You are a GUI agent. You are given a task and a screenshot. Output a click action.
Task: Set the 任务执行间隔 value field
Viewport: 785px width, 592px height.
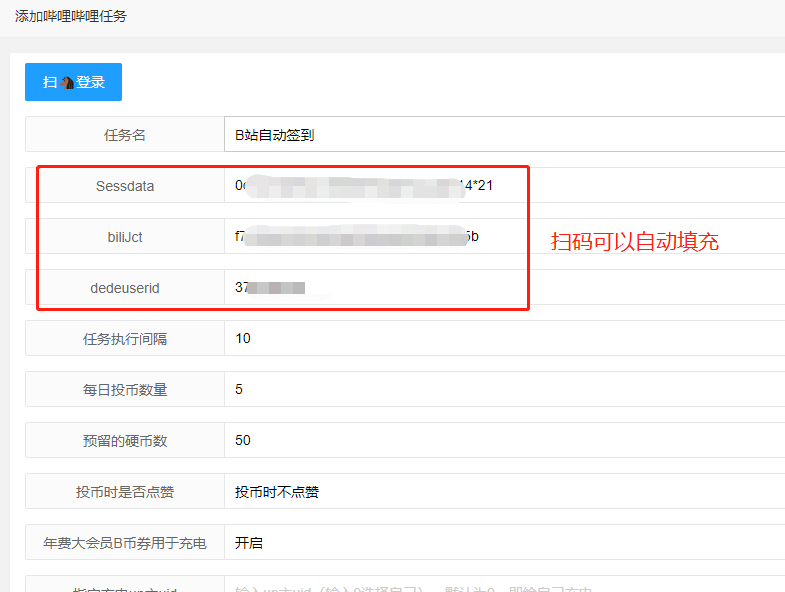click(x=505, y=339)
